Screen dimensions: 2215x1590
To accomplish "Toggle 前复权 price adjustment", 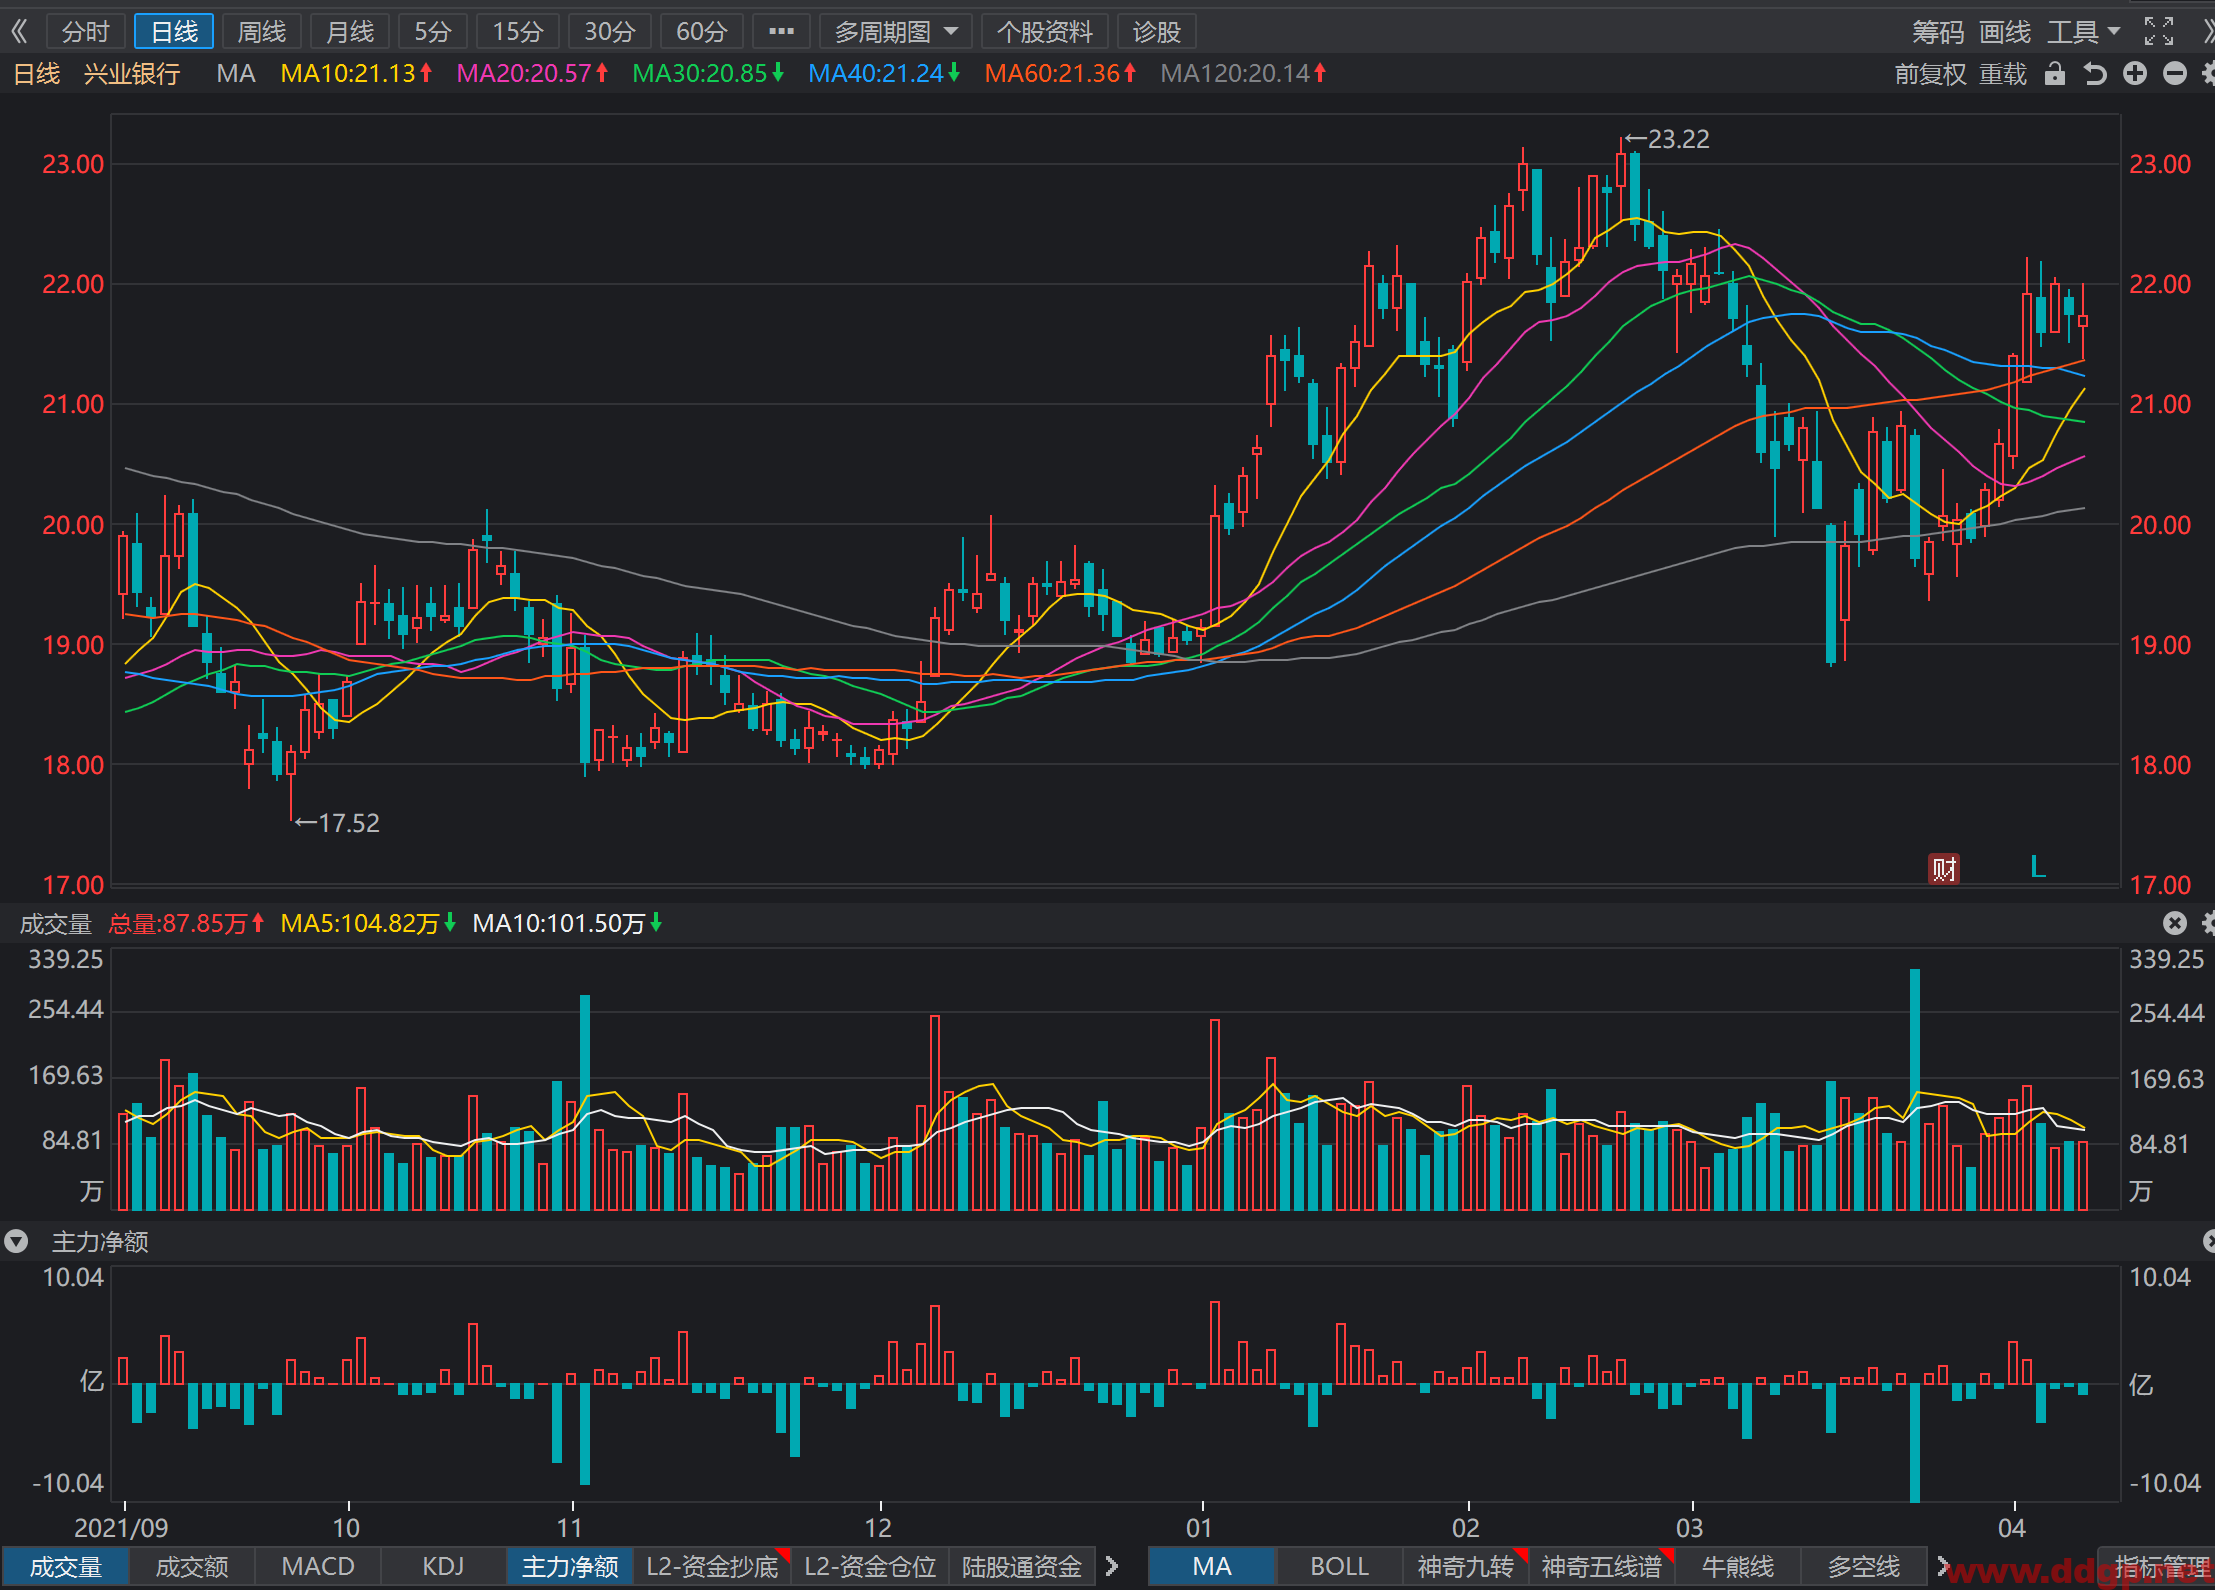I will pos(1930,74).
